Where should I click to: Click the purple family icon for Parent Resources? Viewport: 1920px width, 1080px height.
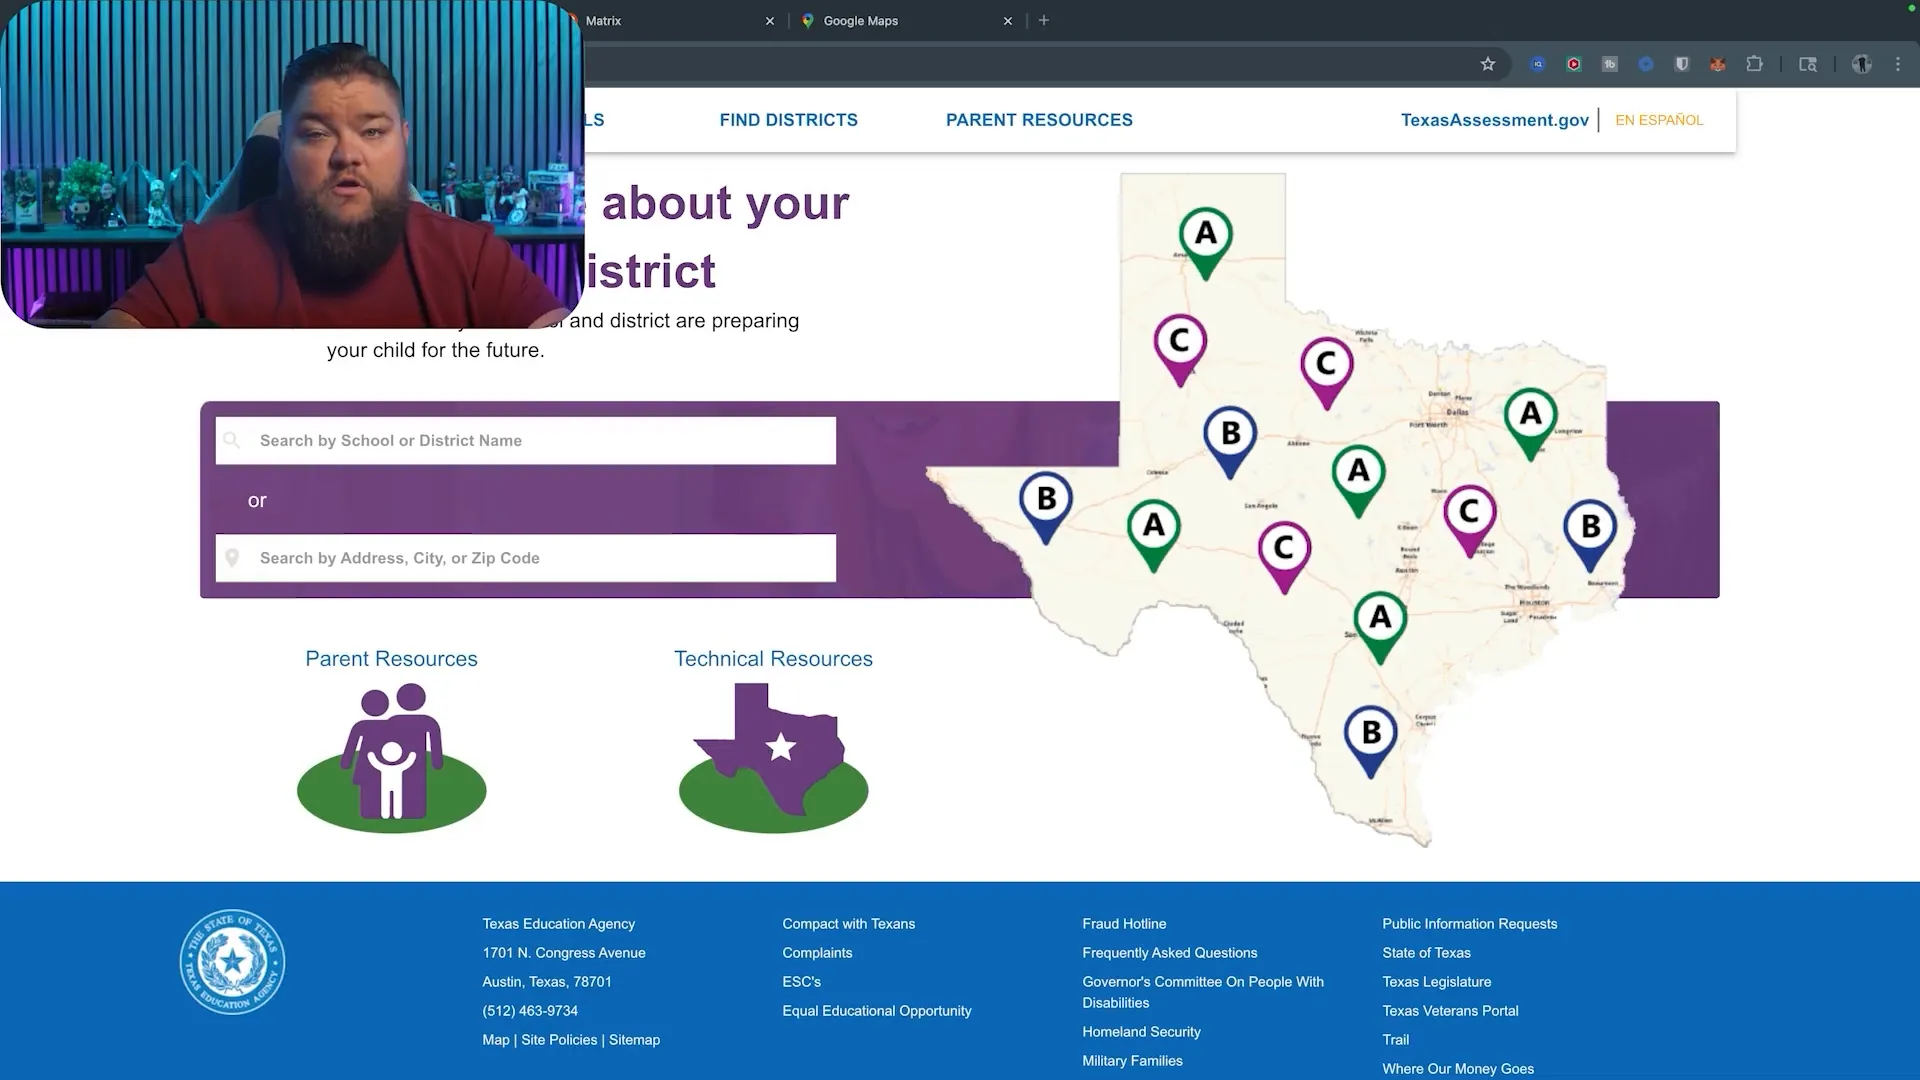pos(391,757)
